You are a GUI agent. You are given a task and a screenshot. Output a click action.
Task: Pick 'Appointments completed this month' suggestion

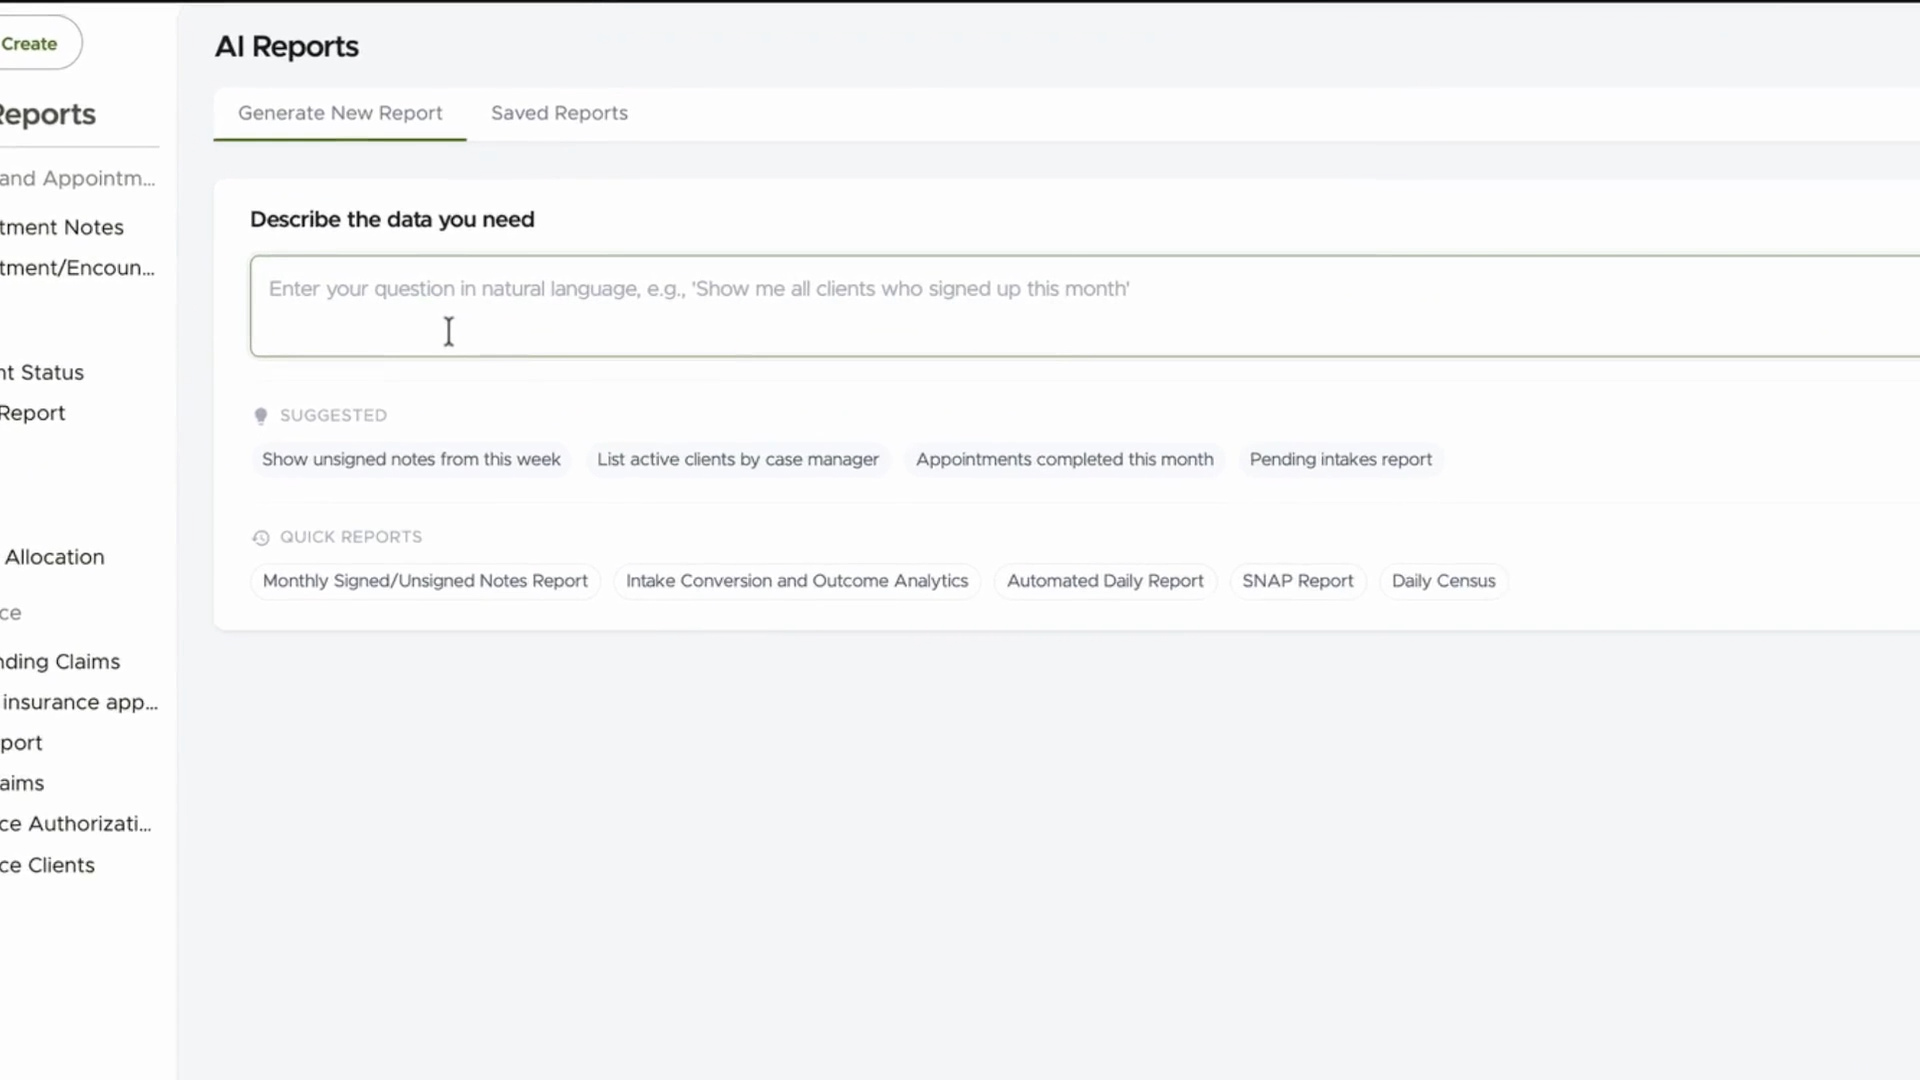click(1064, 459)
